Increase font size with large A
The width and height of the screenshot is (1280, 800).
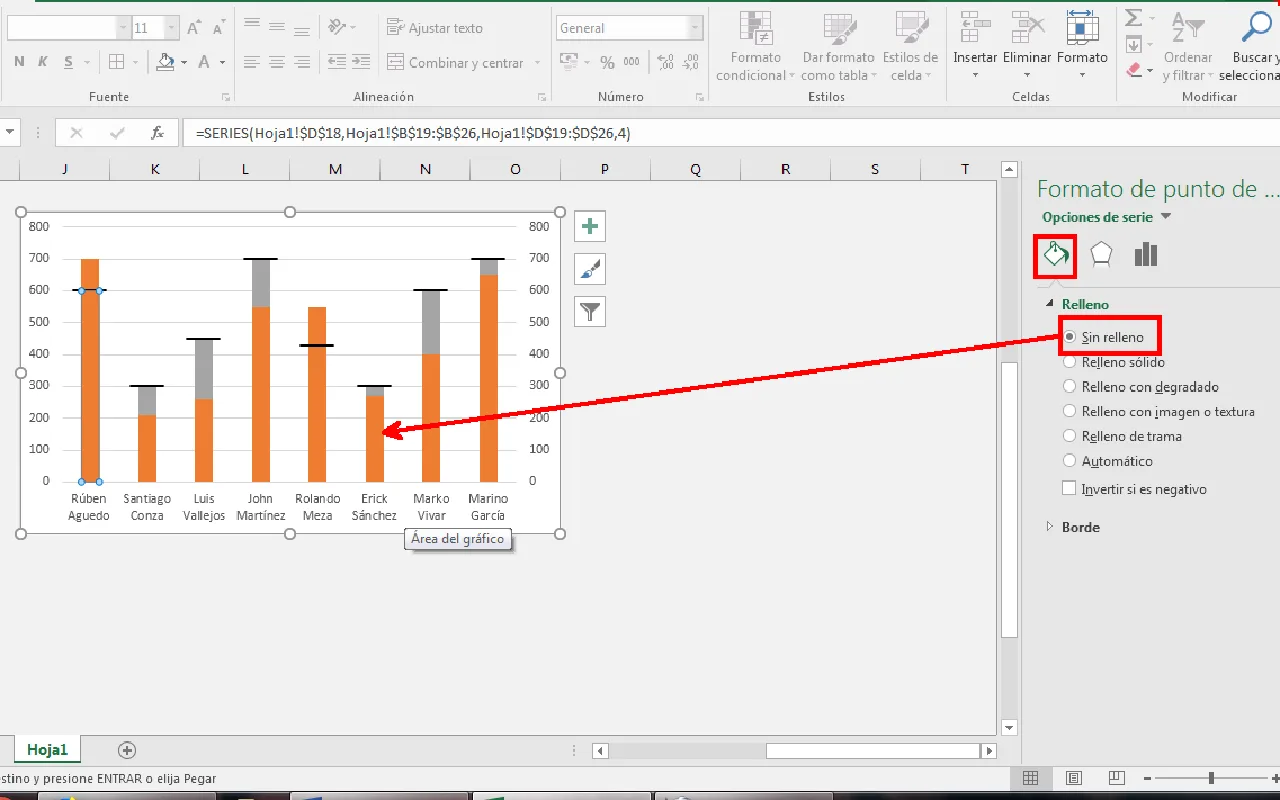click(x=194, y=28)
